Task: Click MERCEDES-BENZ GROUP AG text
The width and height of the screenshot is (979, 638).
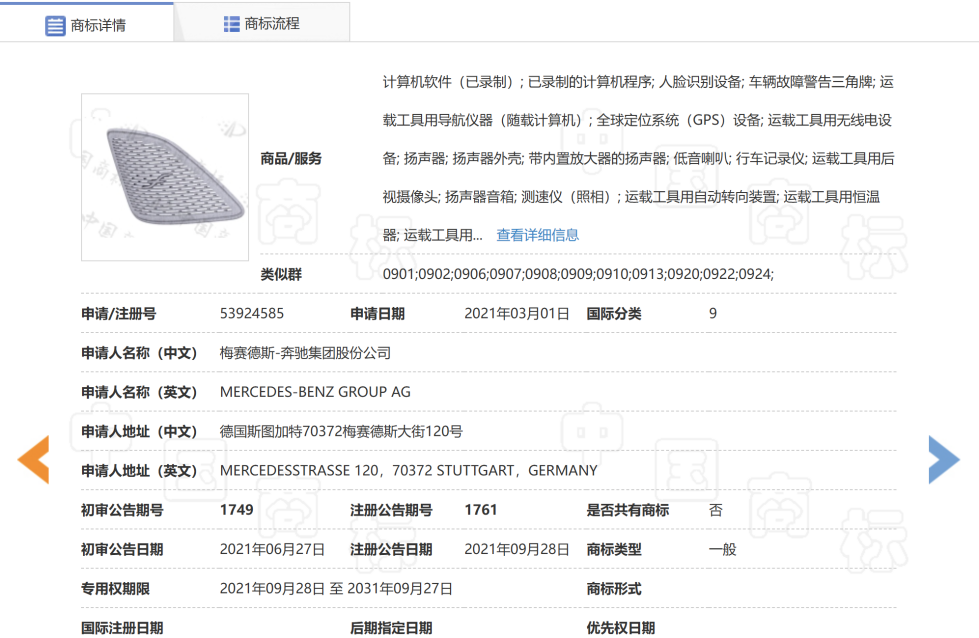Action: click(315, 392)
